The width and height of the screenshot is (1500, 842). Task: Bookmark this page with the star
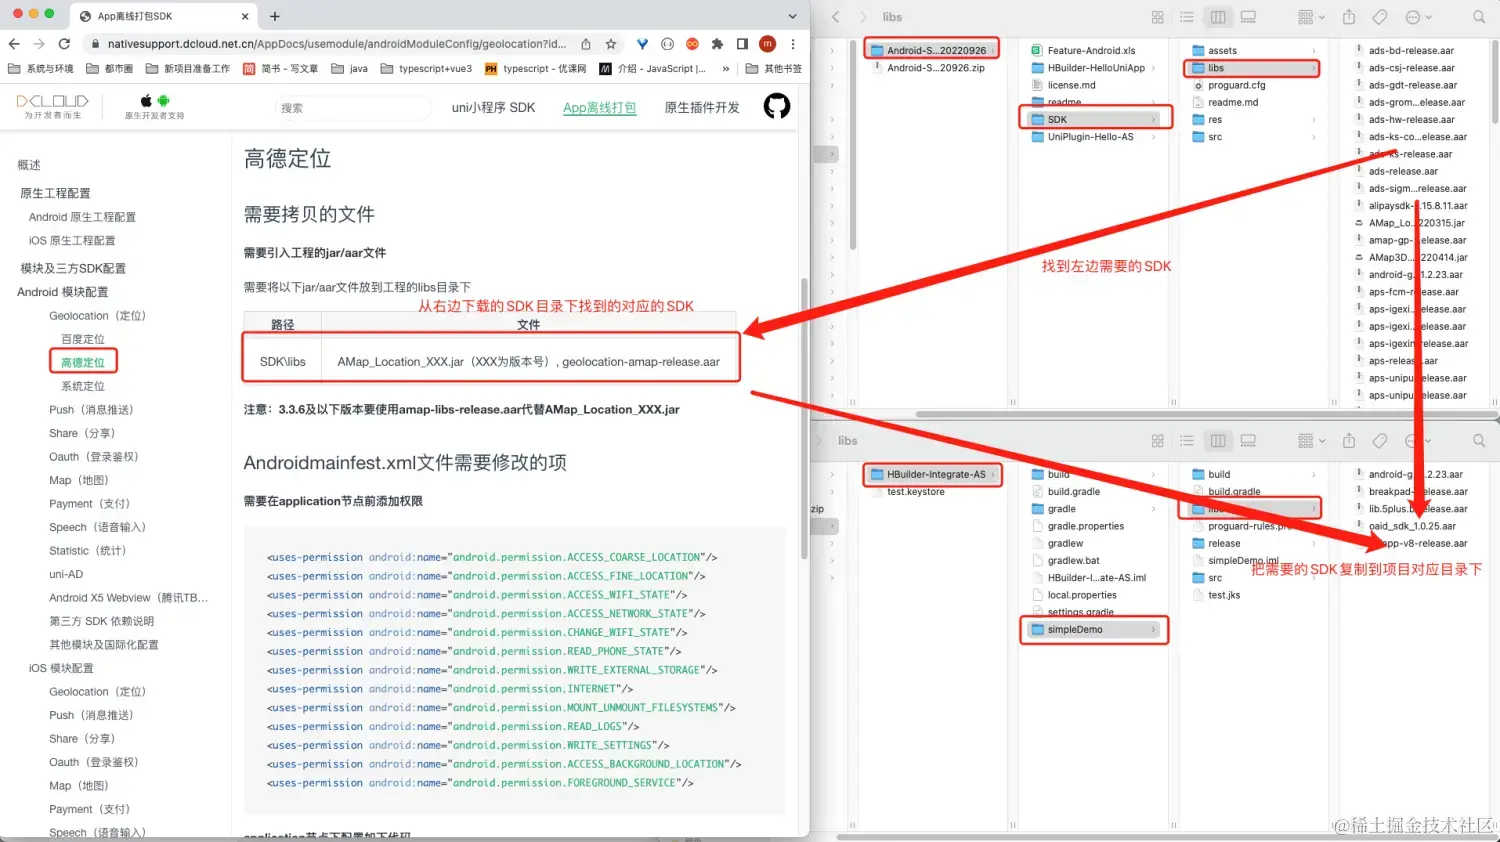point(611,44)
